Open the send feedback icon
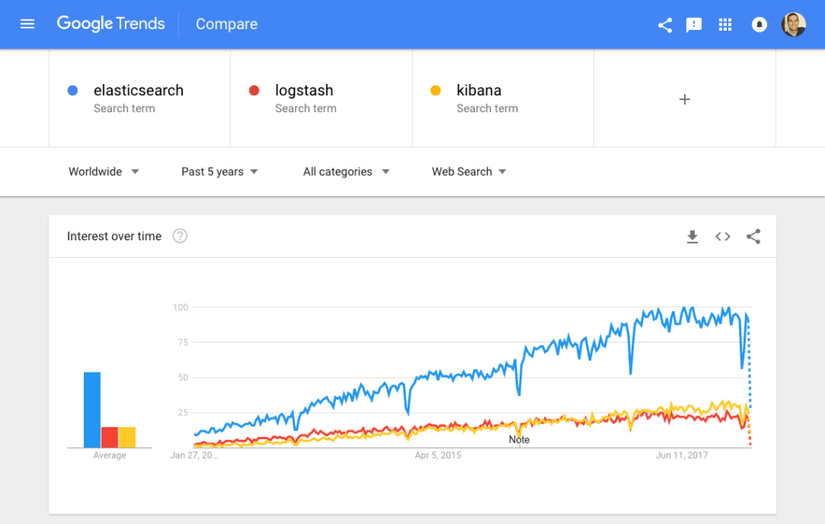Viewport: 825px width, 524px height. click(694, 25)
